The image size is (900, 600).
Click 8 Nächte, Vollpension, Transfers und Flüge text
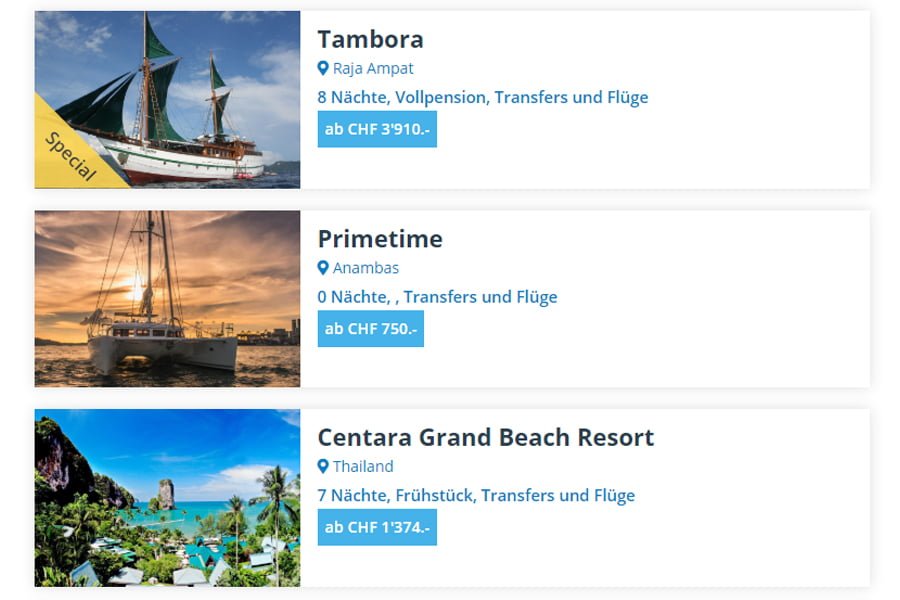click(483, 98)
